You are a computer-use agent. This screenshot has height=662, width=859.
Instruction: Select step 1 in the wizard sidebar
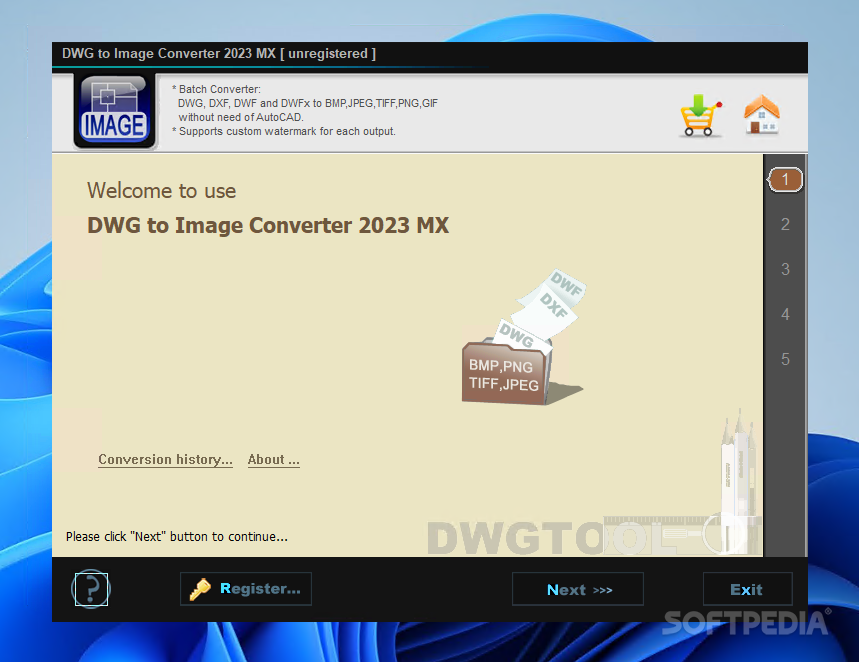click(785, 180)
